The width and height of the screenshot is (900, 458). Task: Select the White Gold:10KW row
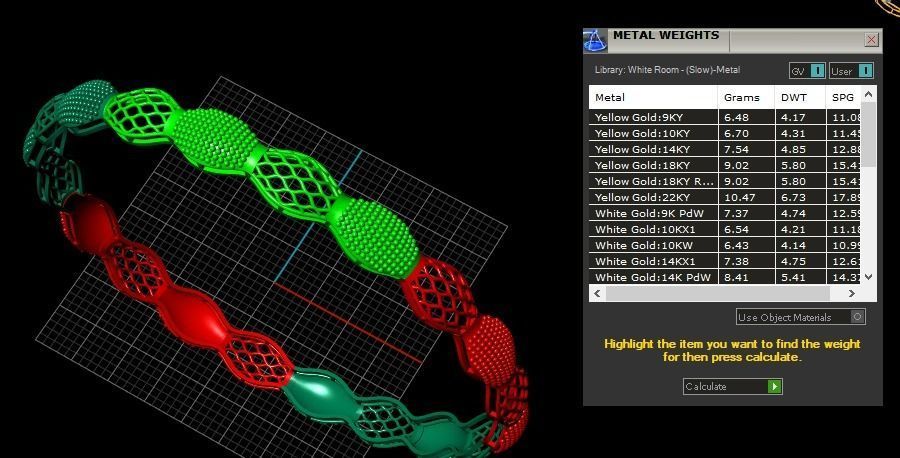pos(724,246)
